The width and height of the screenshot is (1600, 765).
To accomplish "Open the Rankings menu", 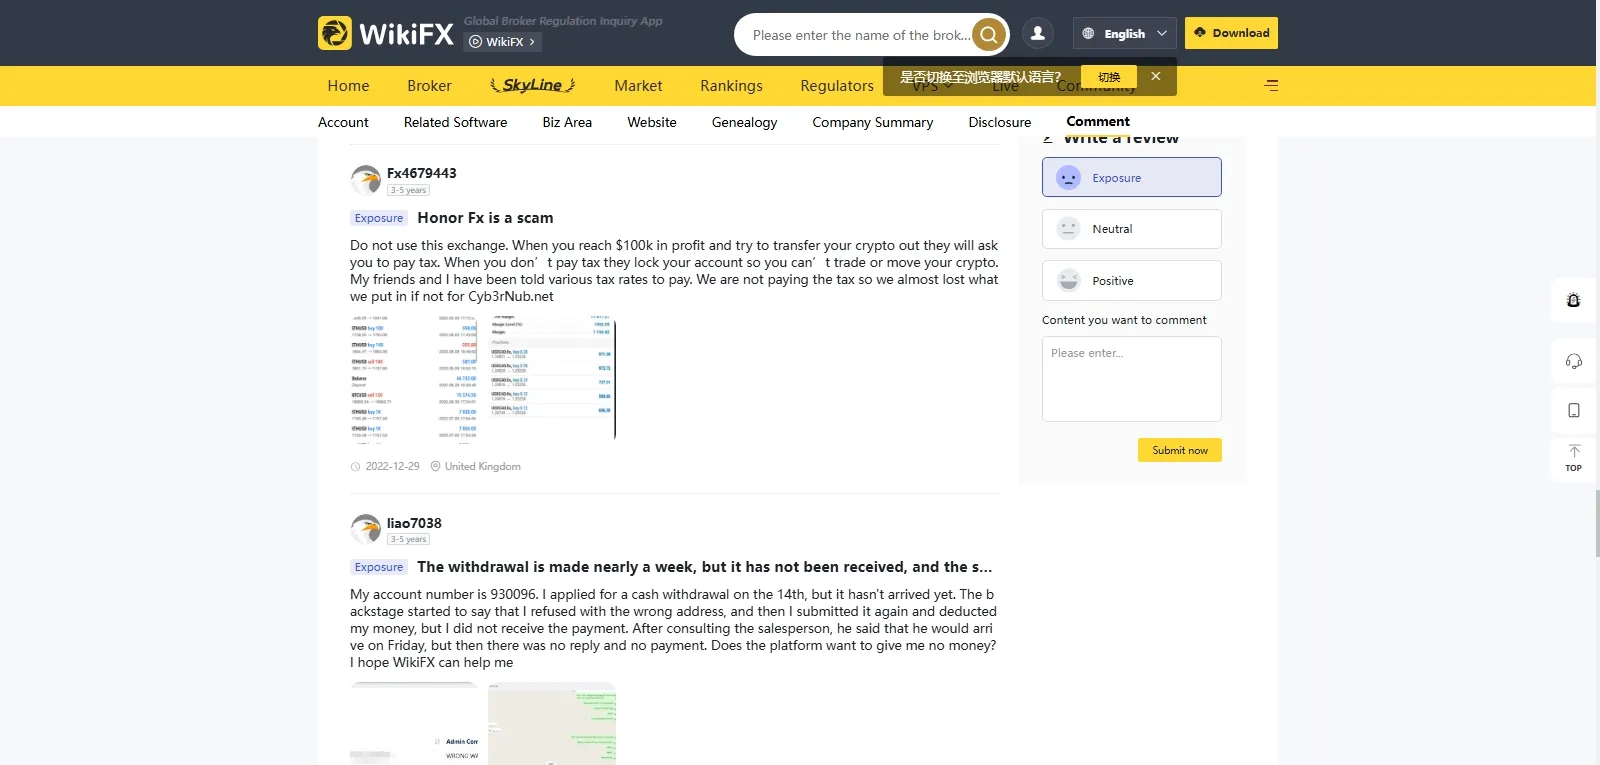I will click(x=731, y=86).
